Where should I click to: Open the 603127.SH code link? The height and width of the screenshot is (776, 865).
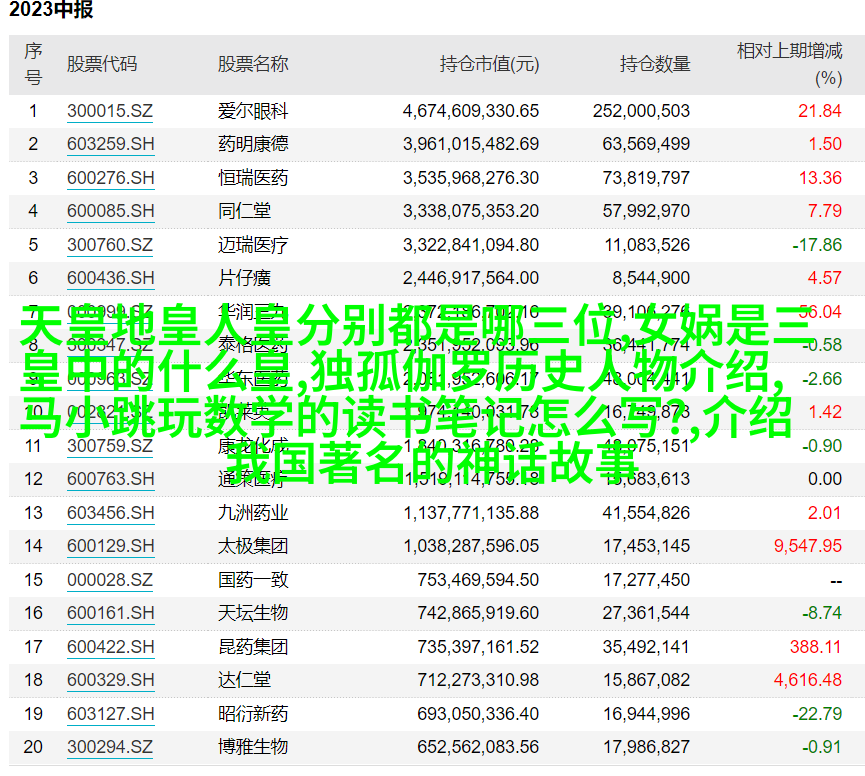(110, 714)
